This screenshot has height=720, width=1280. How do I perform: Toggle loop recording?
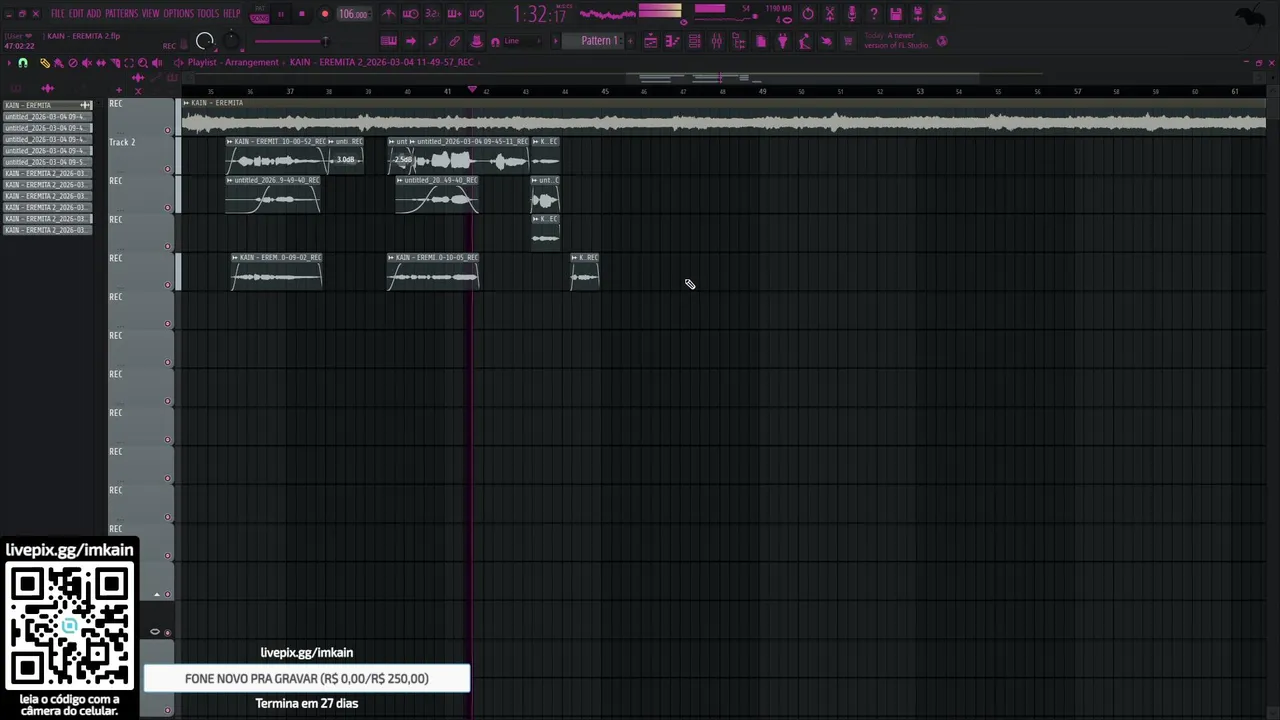pyautogui.click(x=476, y=14)
